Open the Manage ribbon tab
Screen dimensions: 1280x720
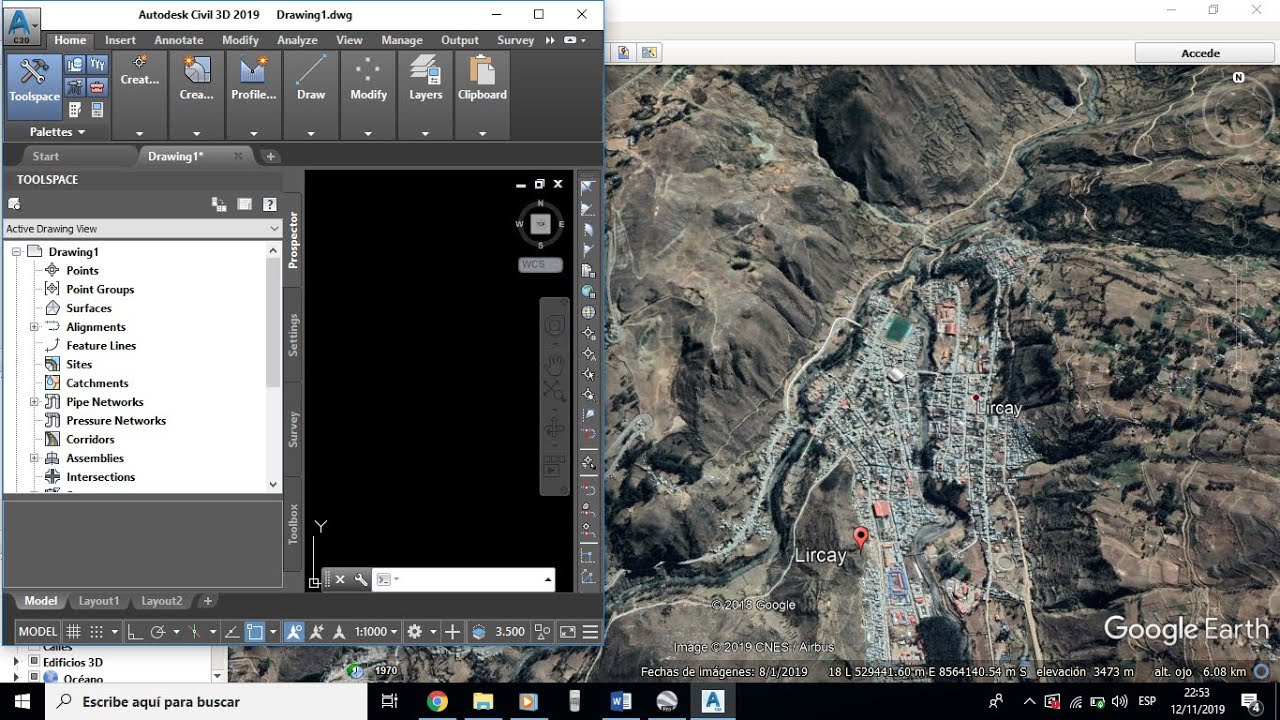coord(402,40)
